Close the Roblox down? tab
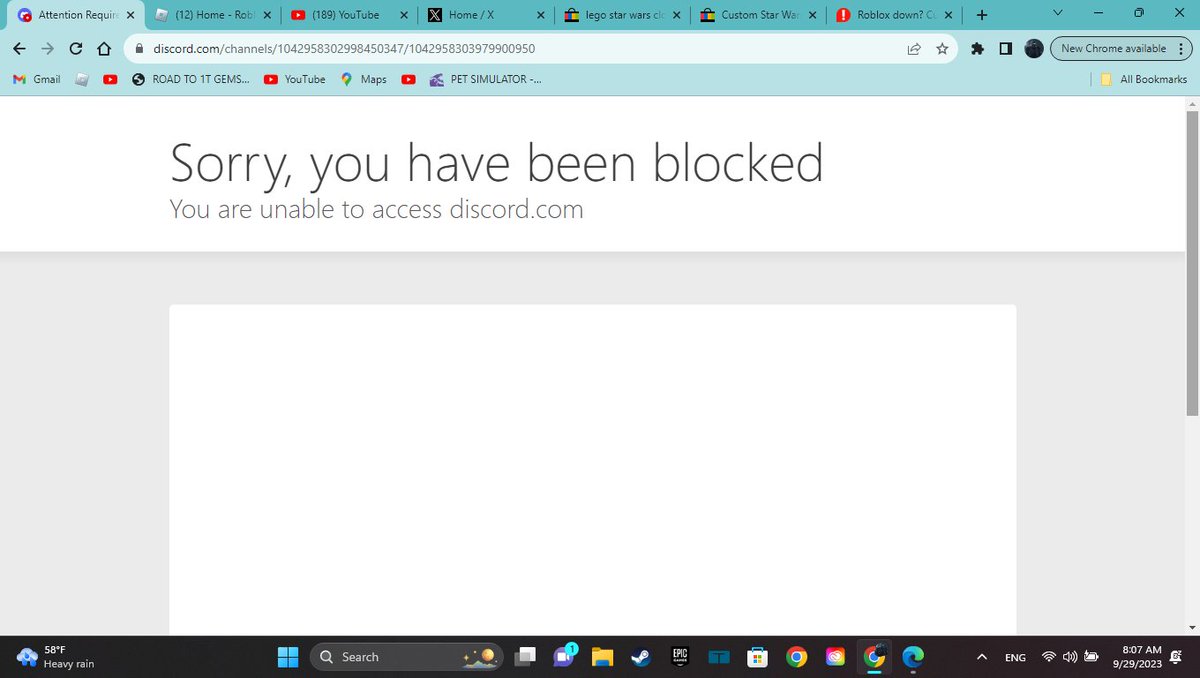Viewport: 1200px width, 678px height. (948, 15)
